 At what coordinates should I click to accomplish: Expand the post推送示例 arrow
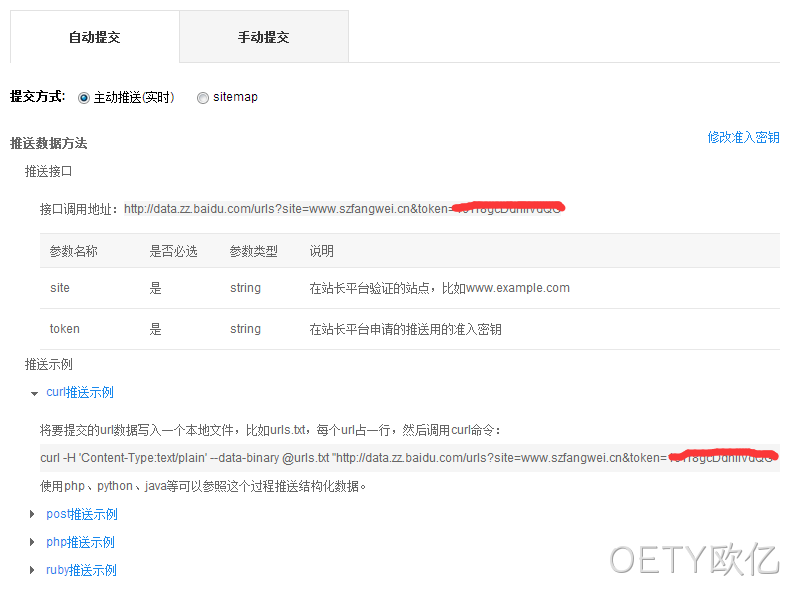pos(32,514)
